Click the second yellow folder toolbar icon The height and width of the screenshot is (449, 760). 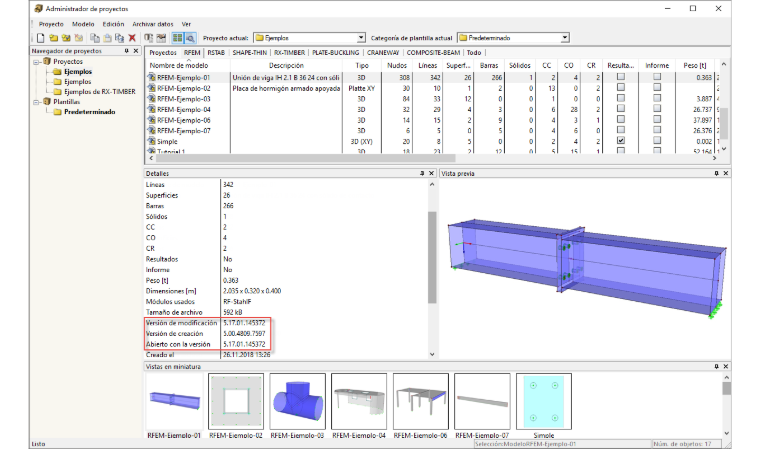[x=66, y=38]
